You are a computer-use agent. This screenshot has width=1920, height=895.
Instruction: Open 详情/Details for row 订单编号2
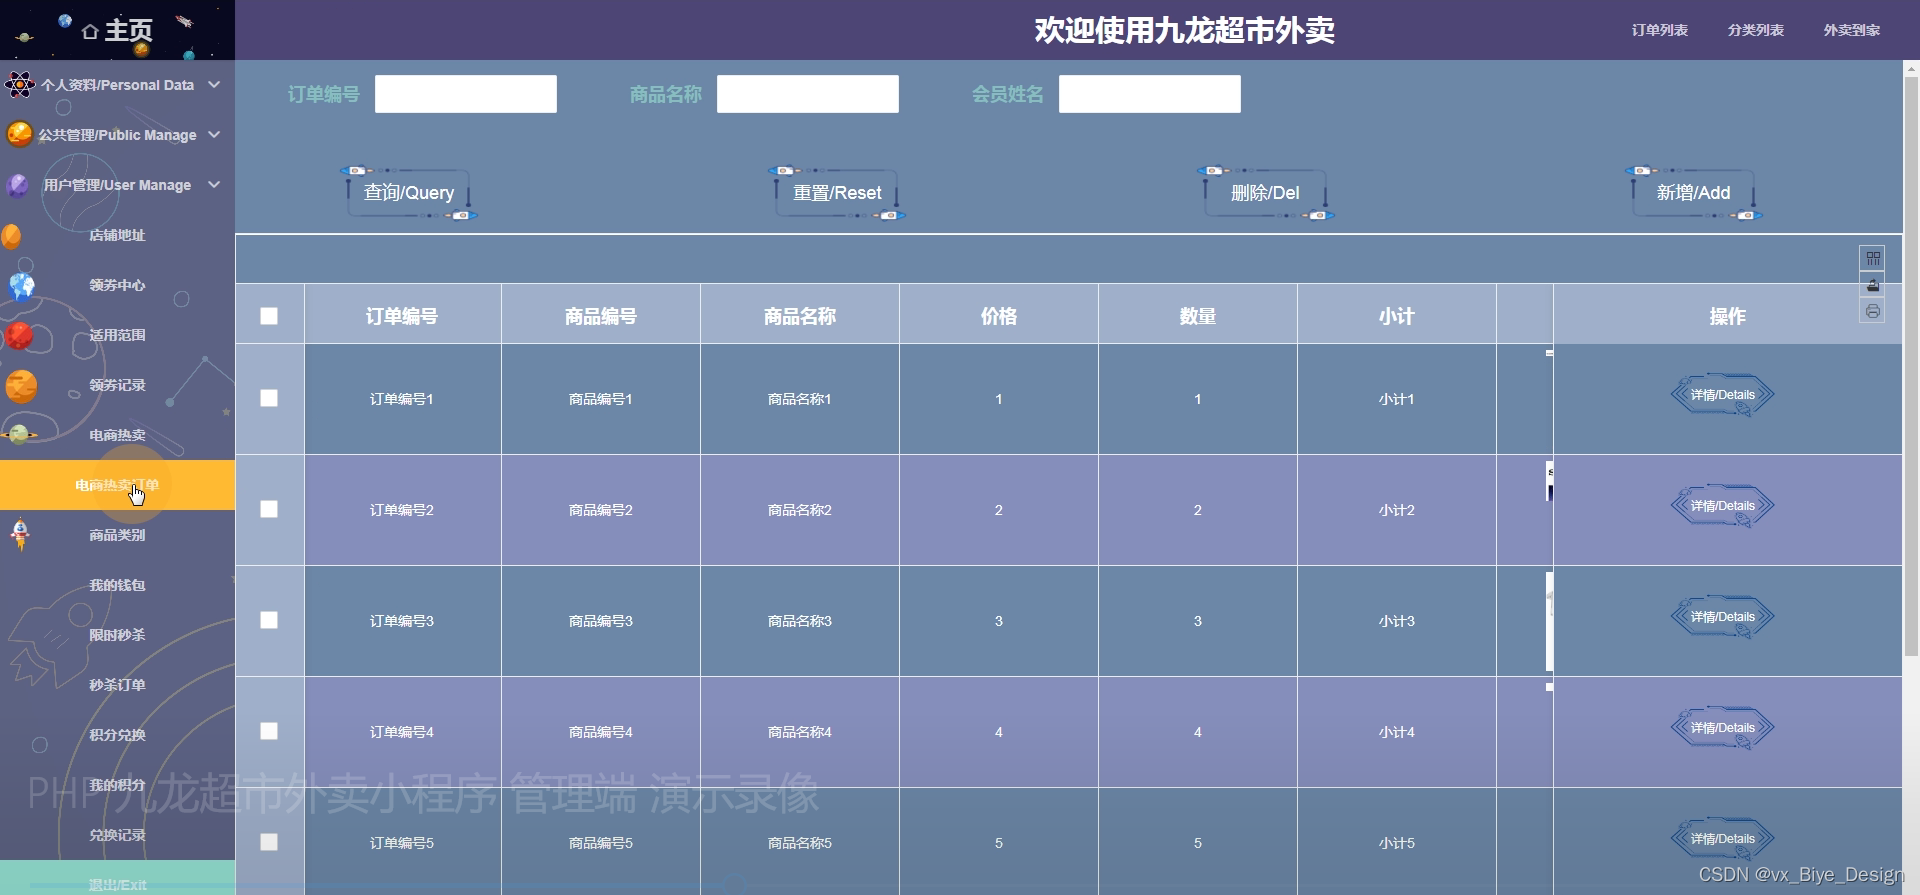coord(1722,506)
